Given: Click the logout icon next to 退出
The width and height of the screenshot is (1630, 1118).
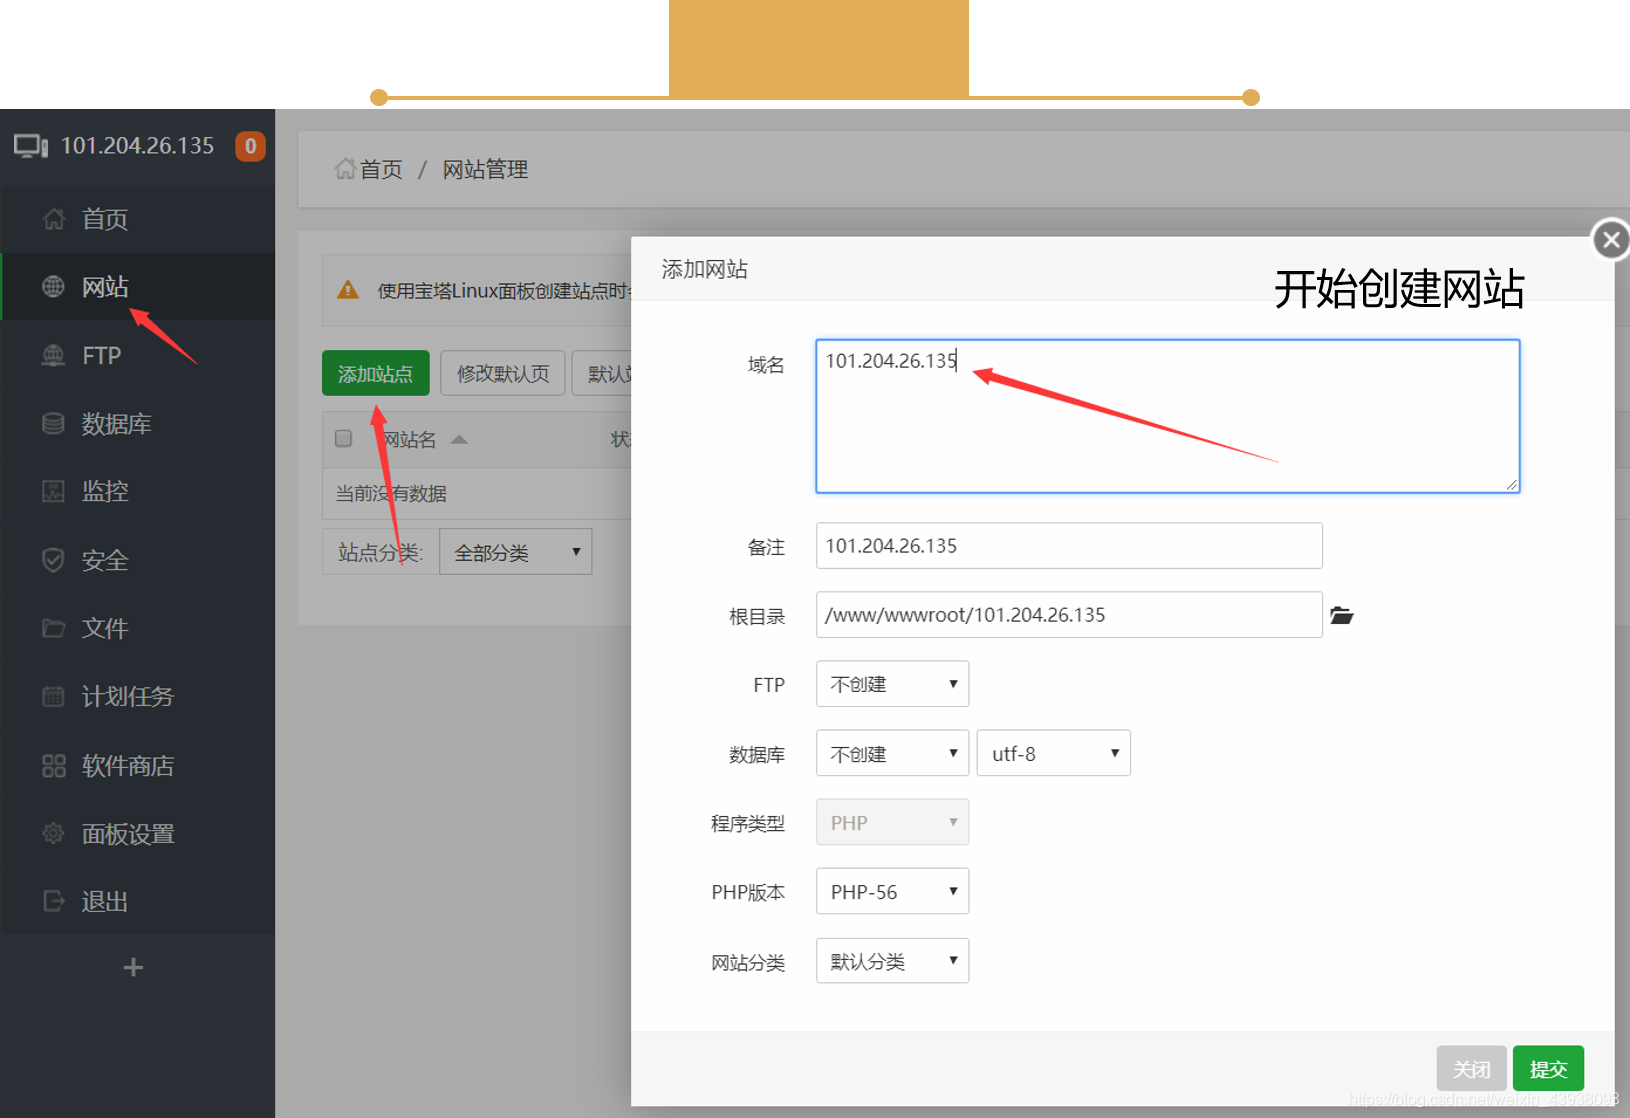Looking at the screenshot, I should point(54,901).
